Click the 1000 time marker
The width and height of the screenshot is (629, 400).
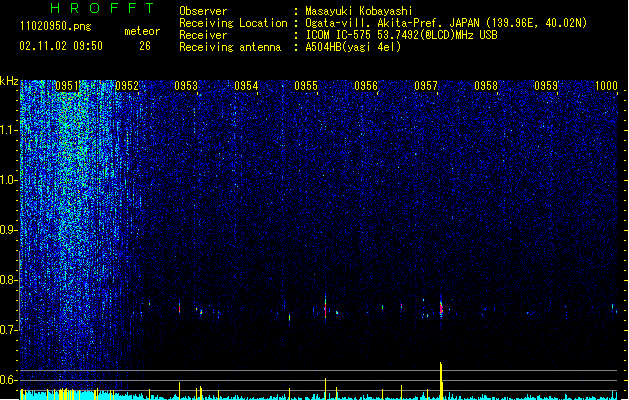pos(606,86)
